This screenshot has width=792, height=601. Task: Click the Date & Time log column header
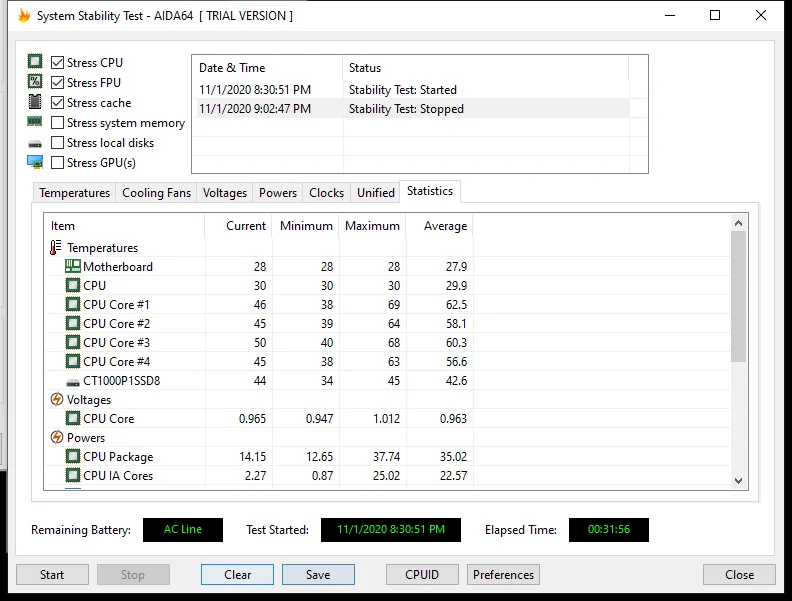pyautogui.click(x=267, y=68)
